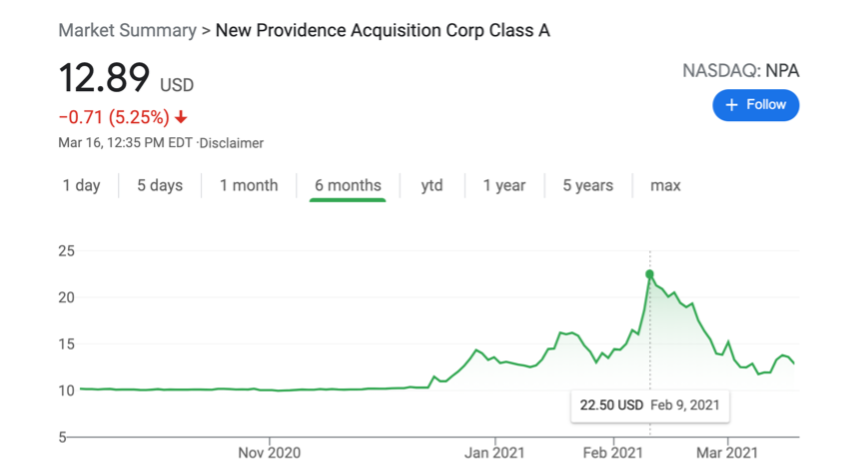Click the plus icon on Follow button
The width and height of the screenshot is (852, 476).
[731, 105]
